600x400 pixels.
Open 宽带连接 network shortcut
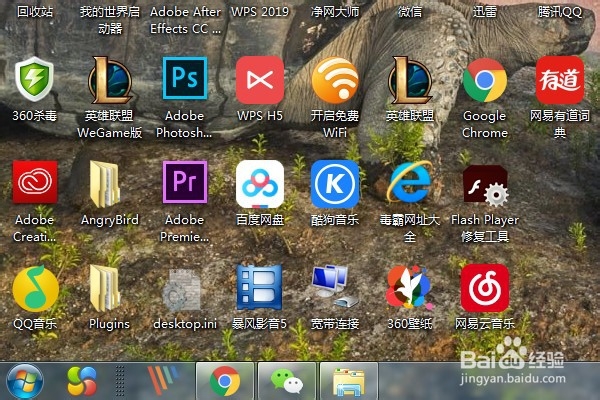334,287
